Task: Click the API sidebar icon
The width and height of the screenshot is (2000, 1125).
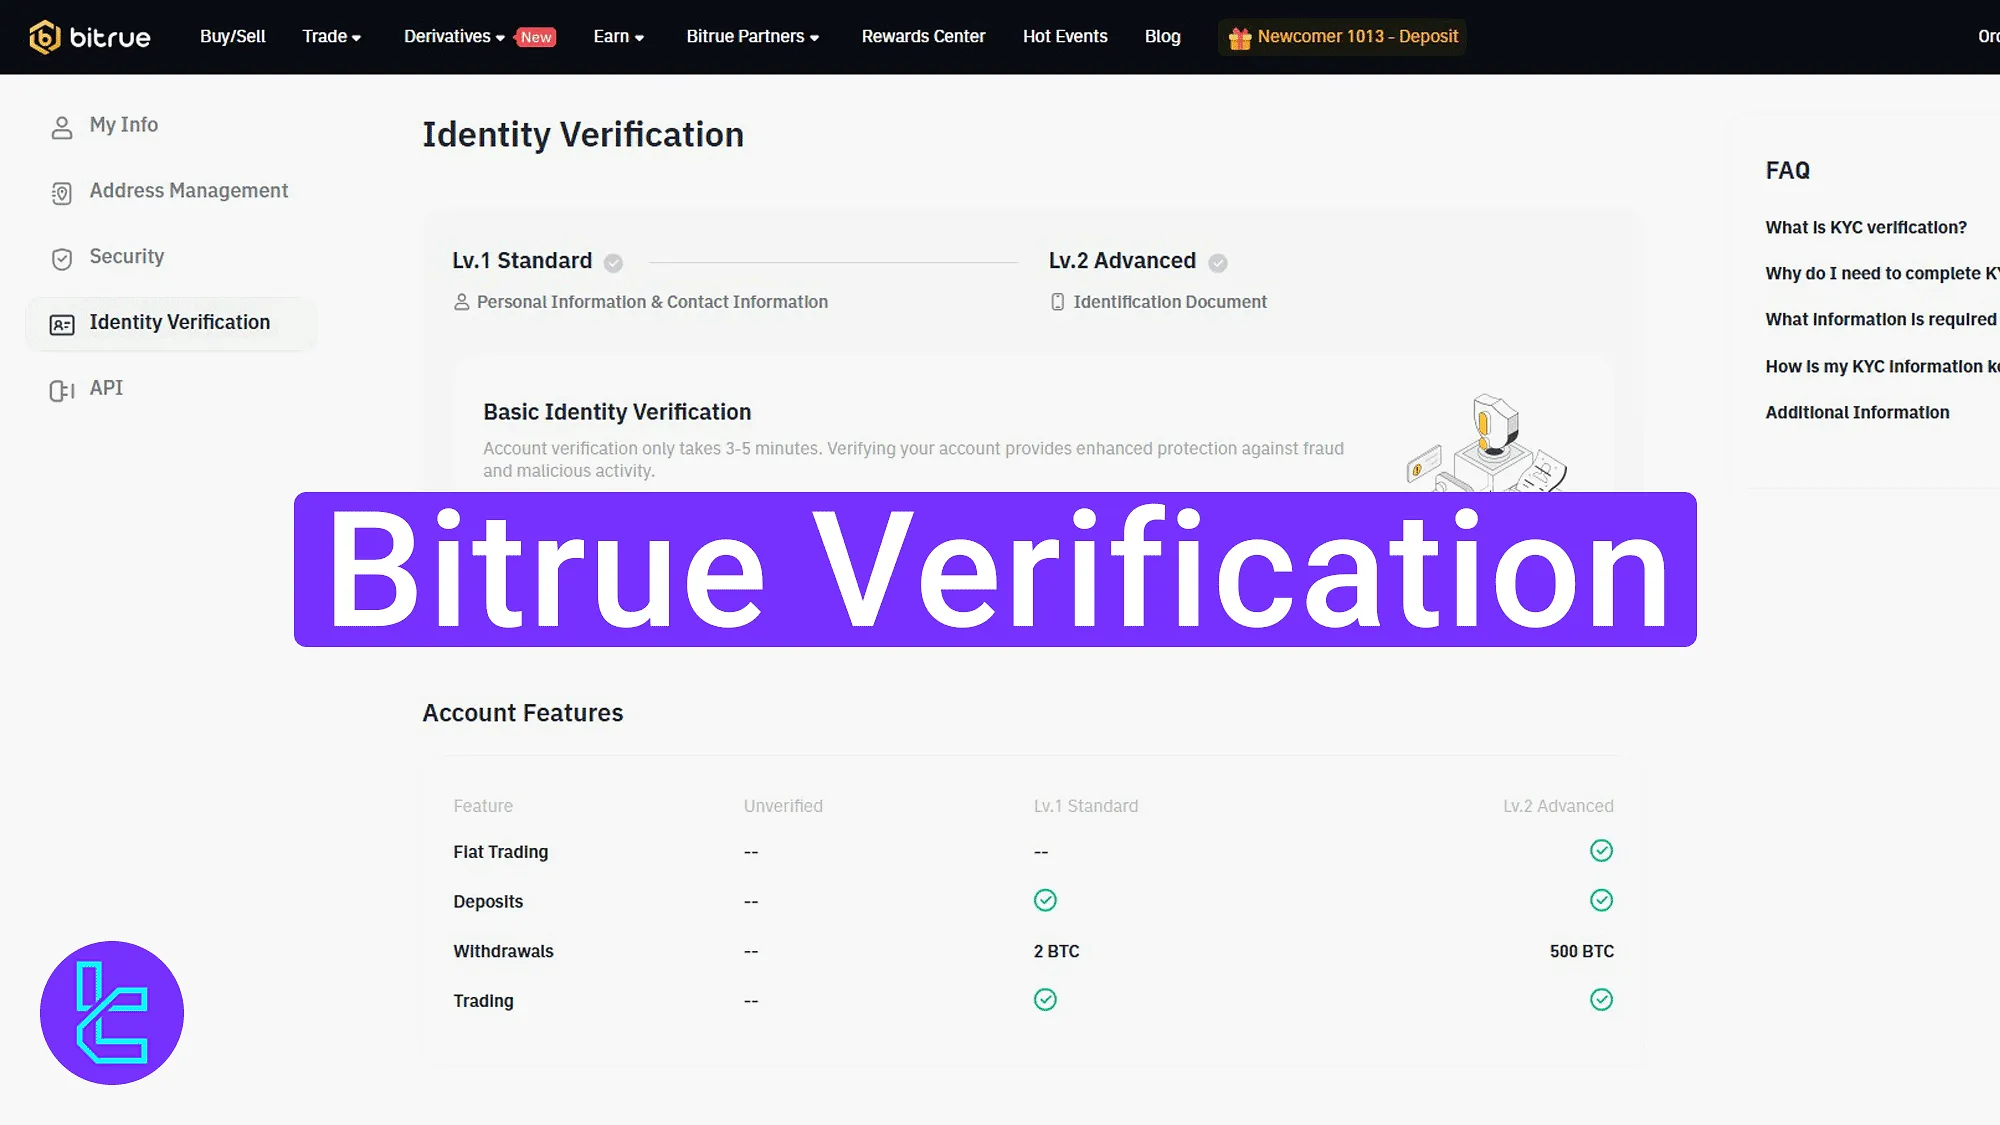Action: pyautogui.click(x=62, y=390)
